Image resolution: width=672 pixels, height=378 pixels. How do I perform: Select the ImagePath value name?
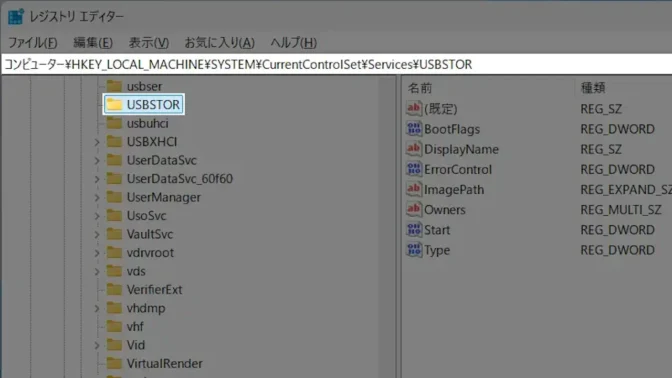coord(454,189)
